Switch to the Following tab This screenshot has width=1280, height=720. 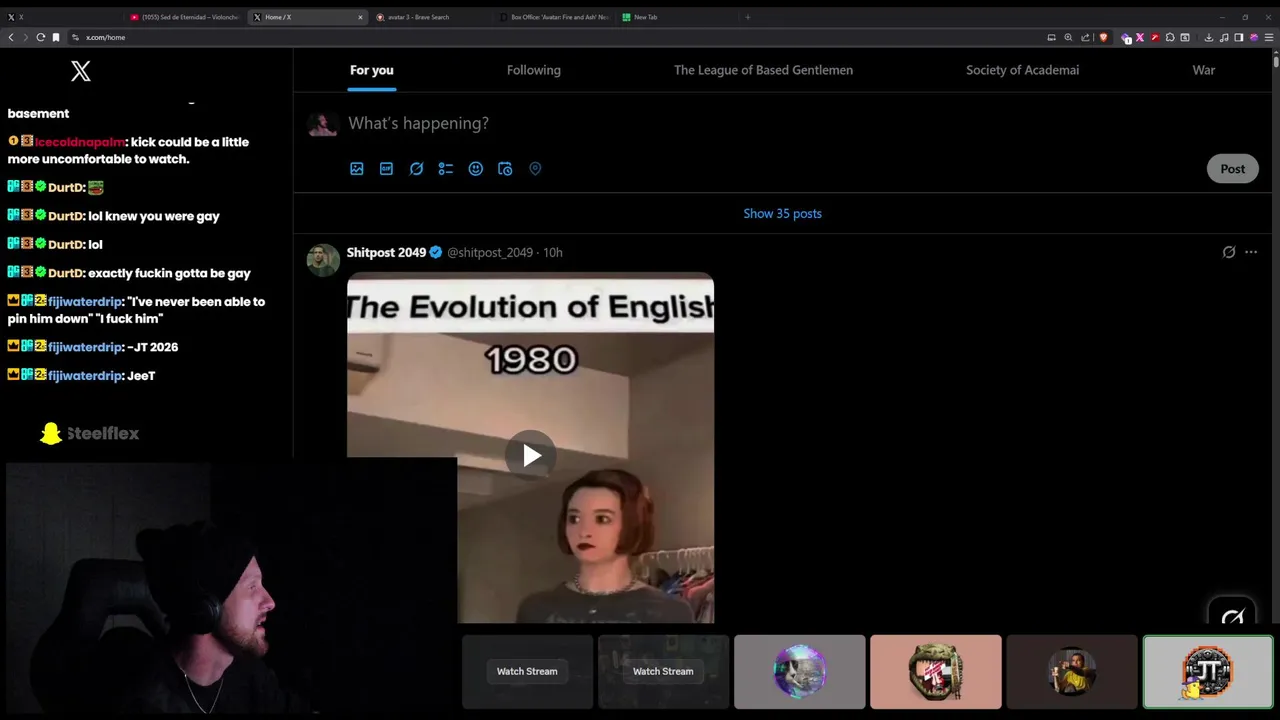click(x=534, y=70)
